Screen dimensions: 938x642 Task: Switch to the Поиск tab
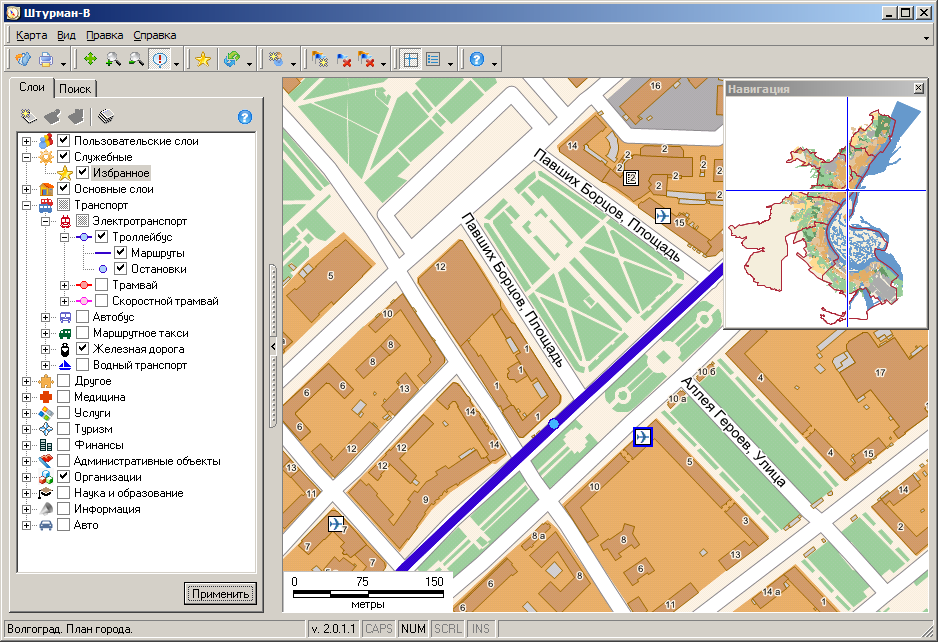(x=75, y=89)
